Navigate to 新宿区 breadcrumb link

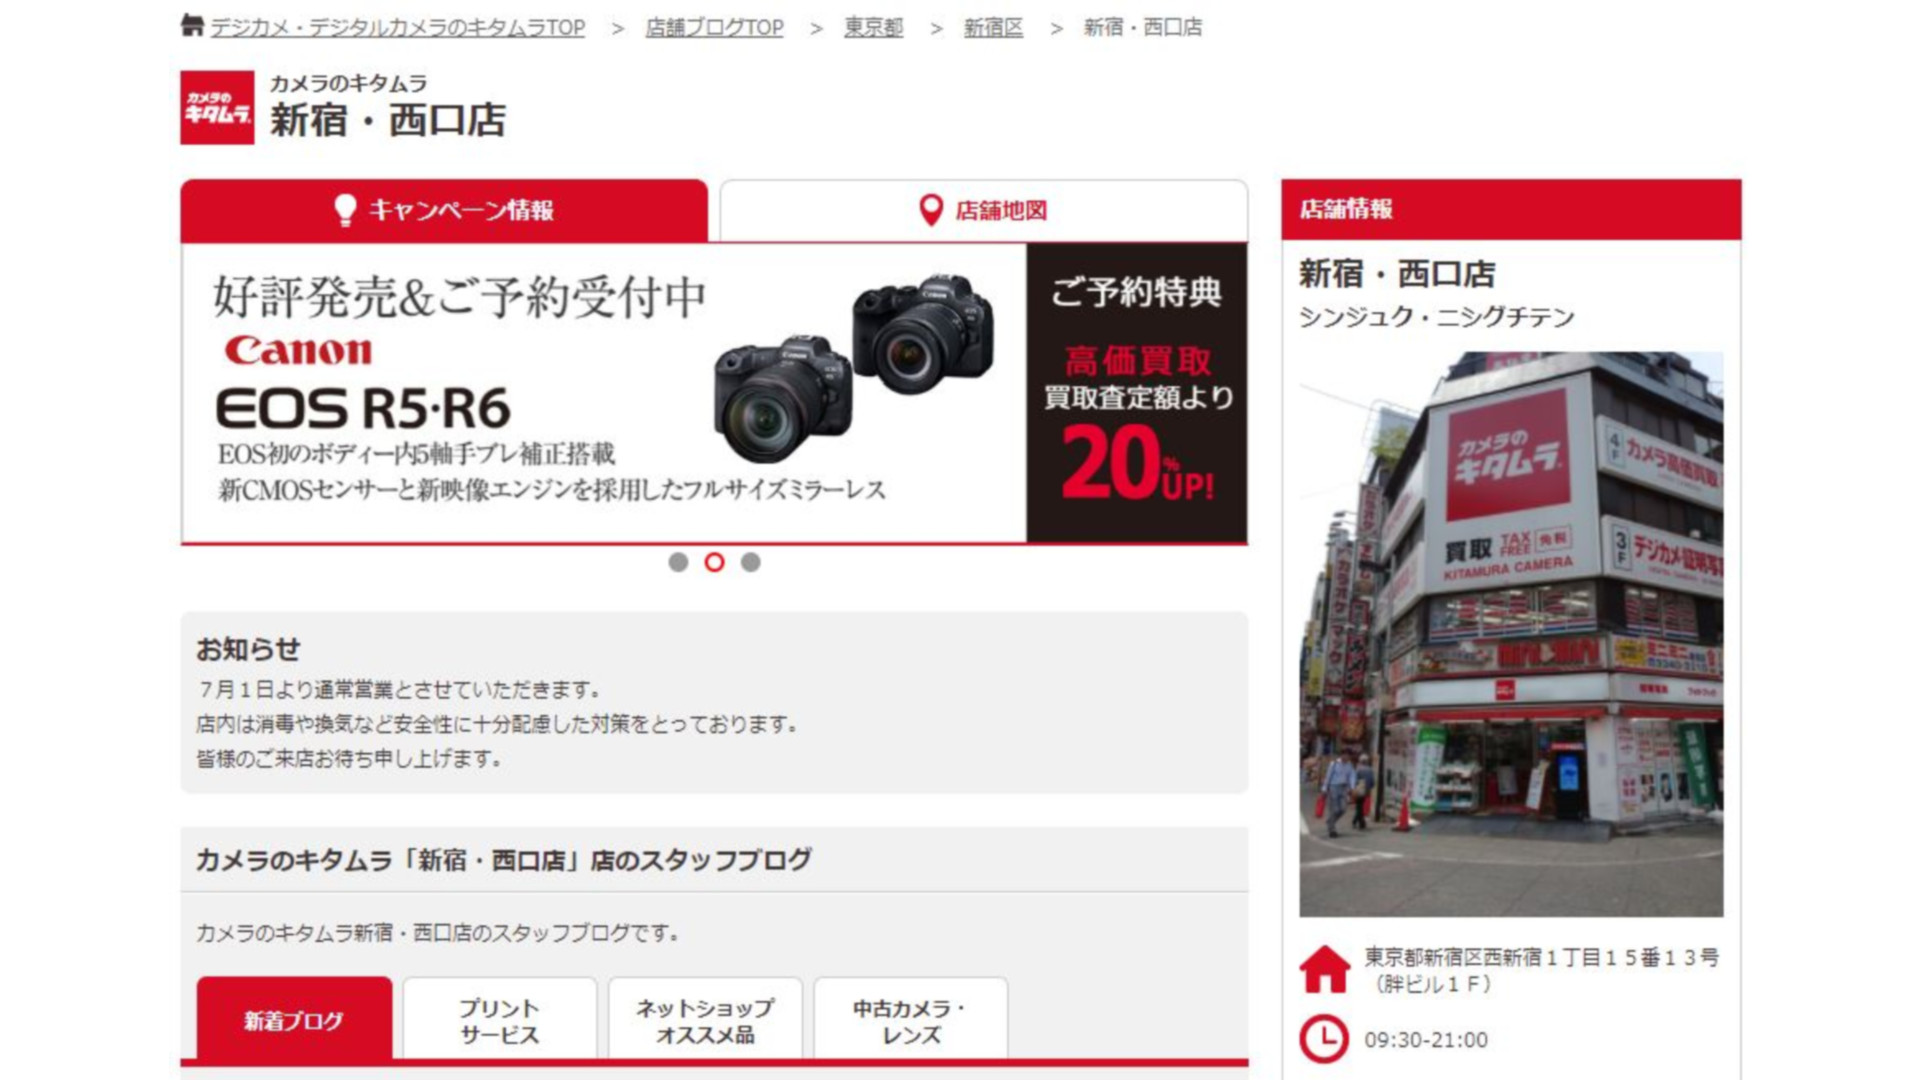coord(993,27)
